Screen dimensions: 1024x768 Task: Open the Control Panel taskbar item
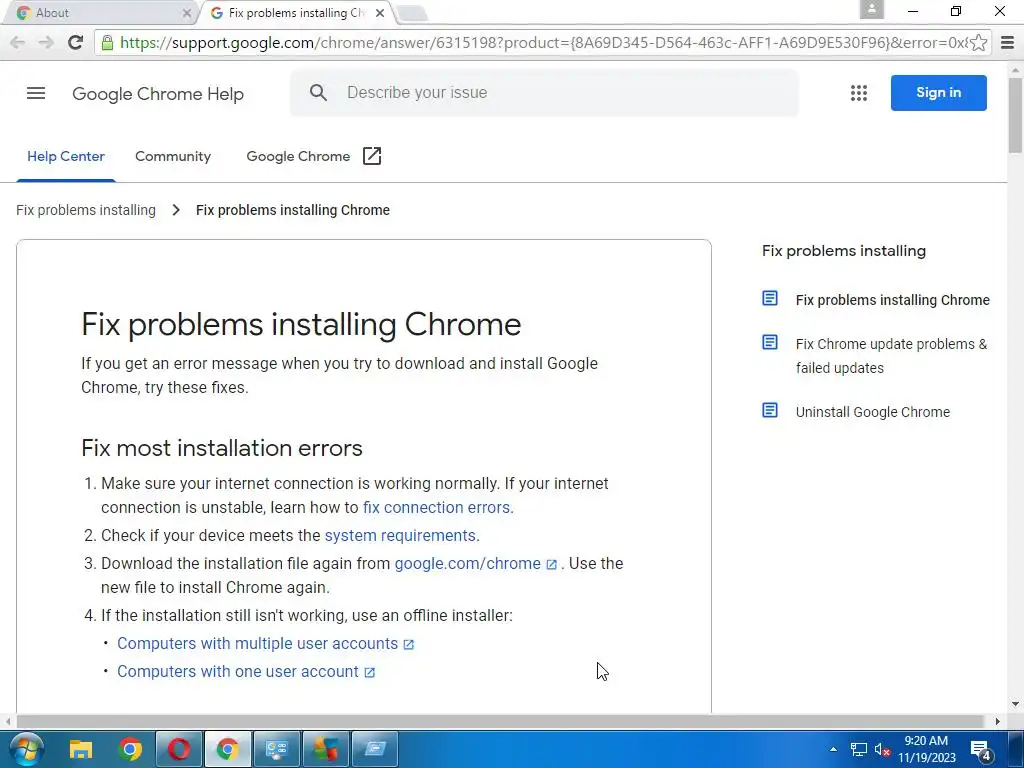point(277,749)
